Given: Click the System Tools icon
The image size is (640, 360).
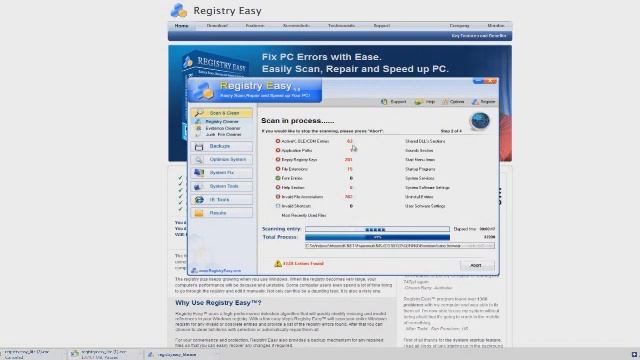Looking at the screenshot, I should pyautogui.click(x=199, y=187).
